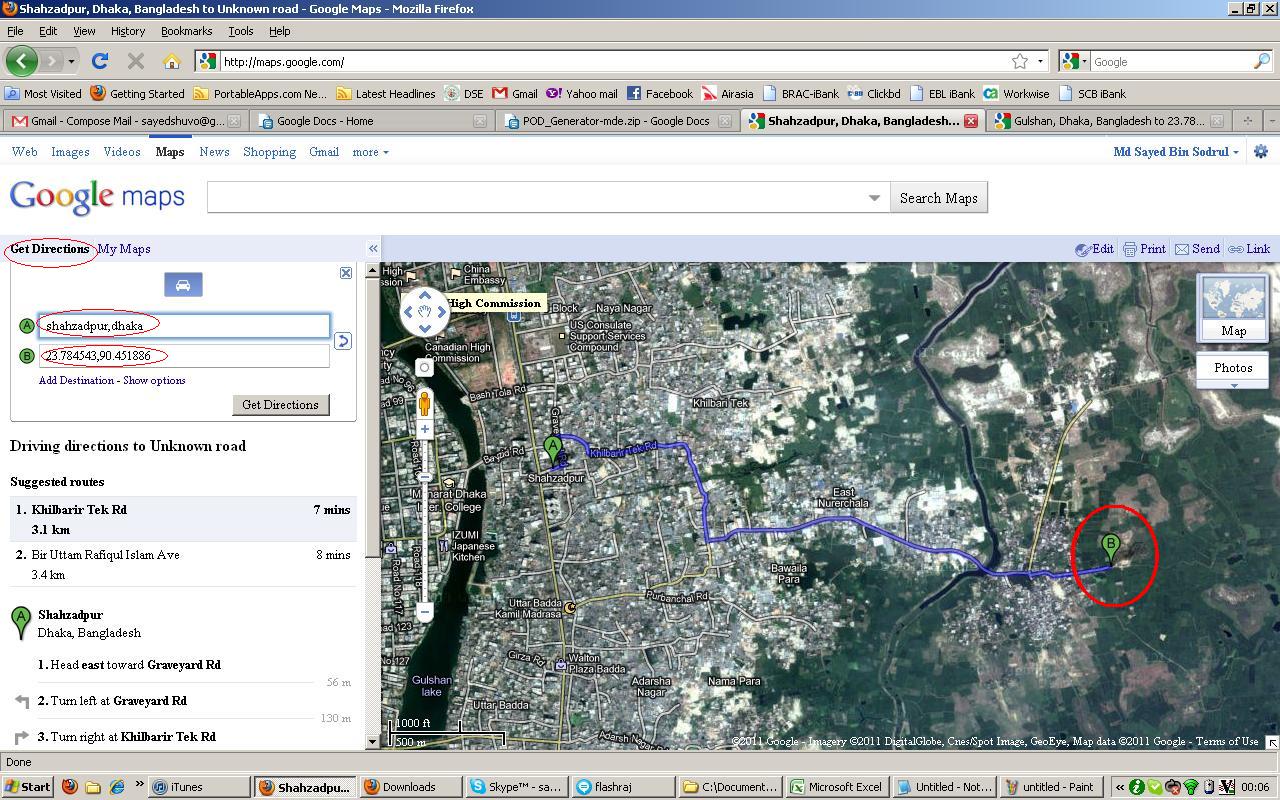The height and width of the screenshot is (800, 1280).
Task: Print the map directions
Action: (1144, 249)
